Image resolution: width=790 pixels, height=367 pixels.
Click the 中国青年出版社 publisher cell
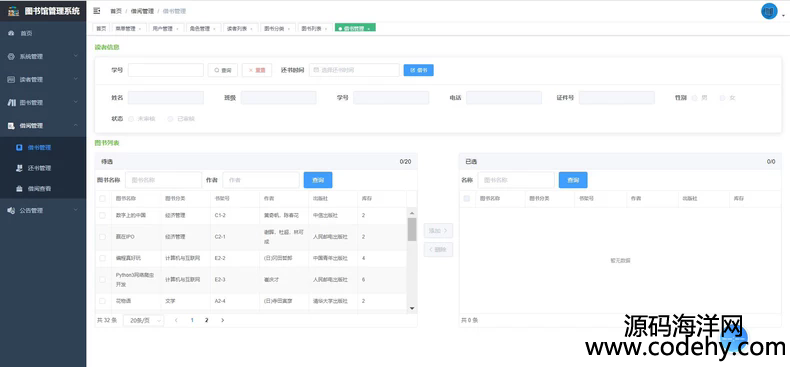point(331,258)
